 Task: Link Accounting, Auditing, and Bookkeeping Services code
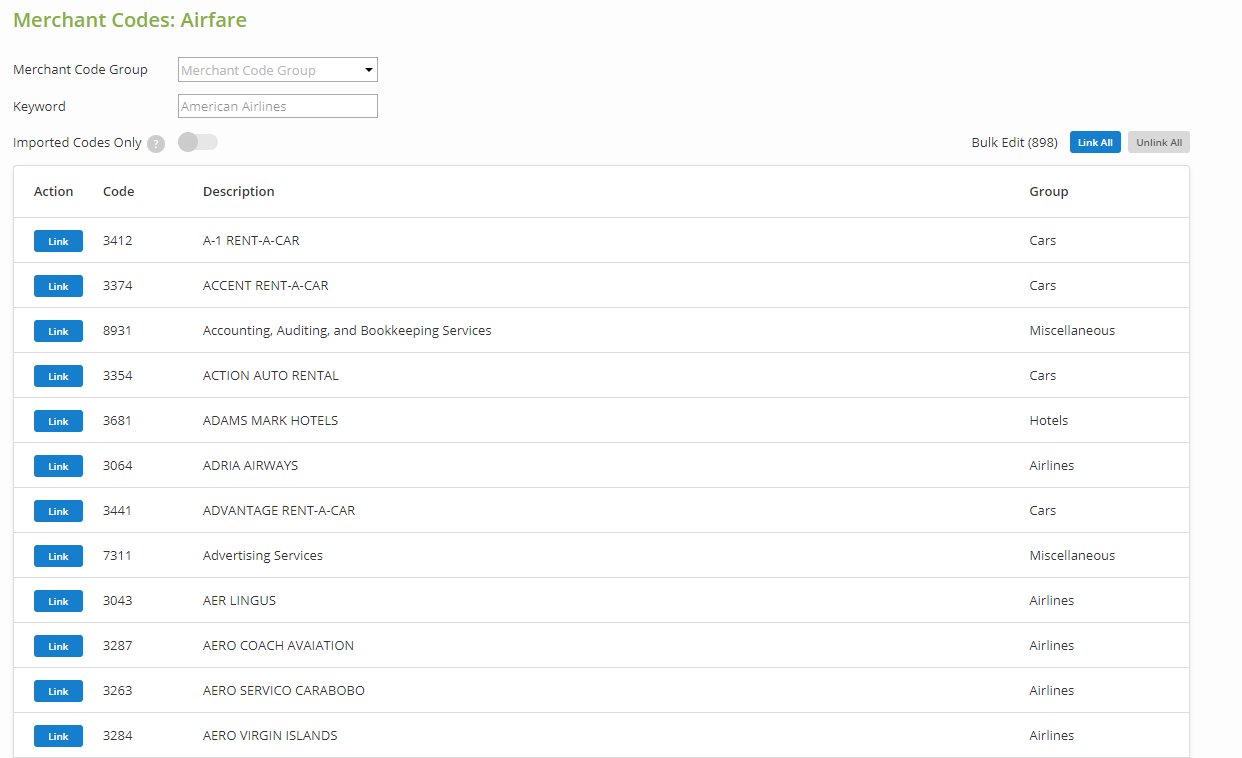point(58,331)
